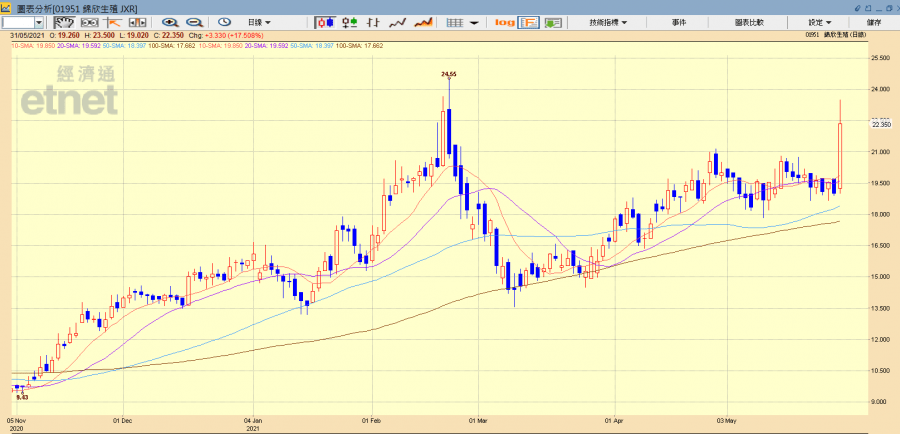The height and width of the screenshot is (434, 900).
Task: Toggle the highlighted data panel display button
Action: coord(529,22)
